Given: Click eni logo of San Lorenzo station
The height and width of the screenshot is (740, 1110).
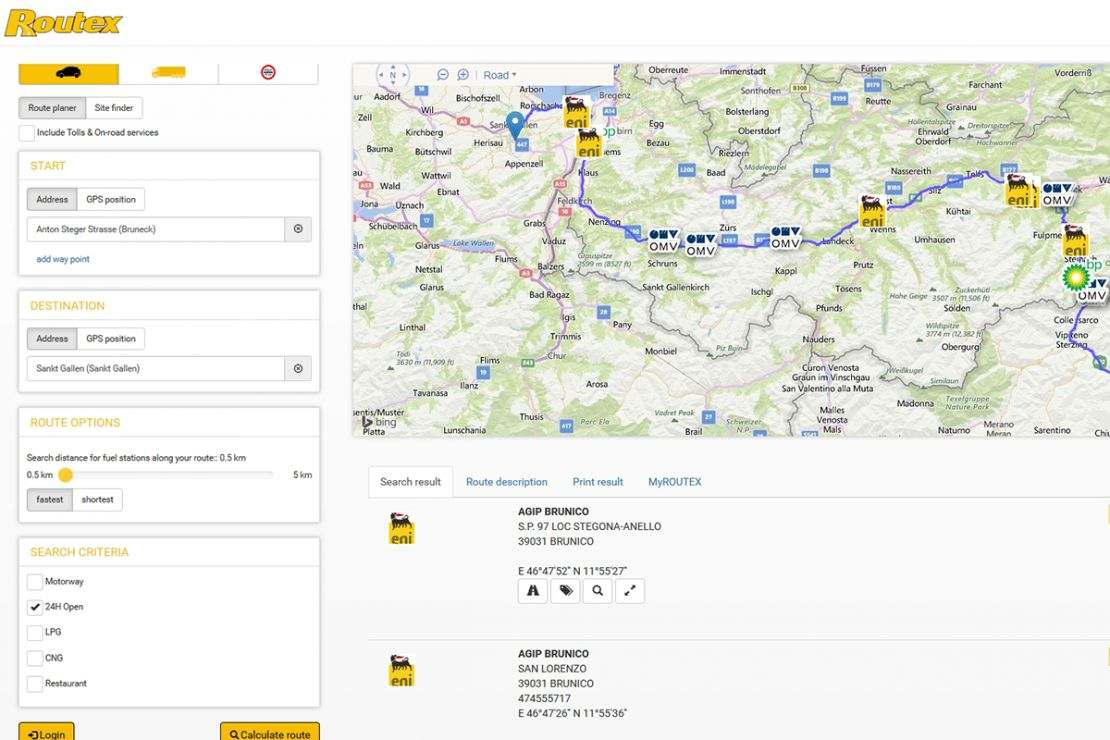Looking at the screenshot, I should [401, 671].
